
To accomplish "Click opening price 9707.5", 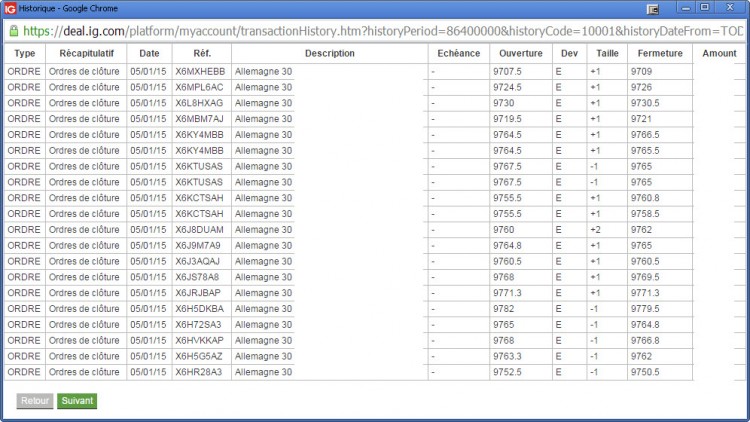I will [507, 72].
